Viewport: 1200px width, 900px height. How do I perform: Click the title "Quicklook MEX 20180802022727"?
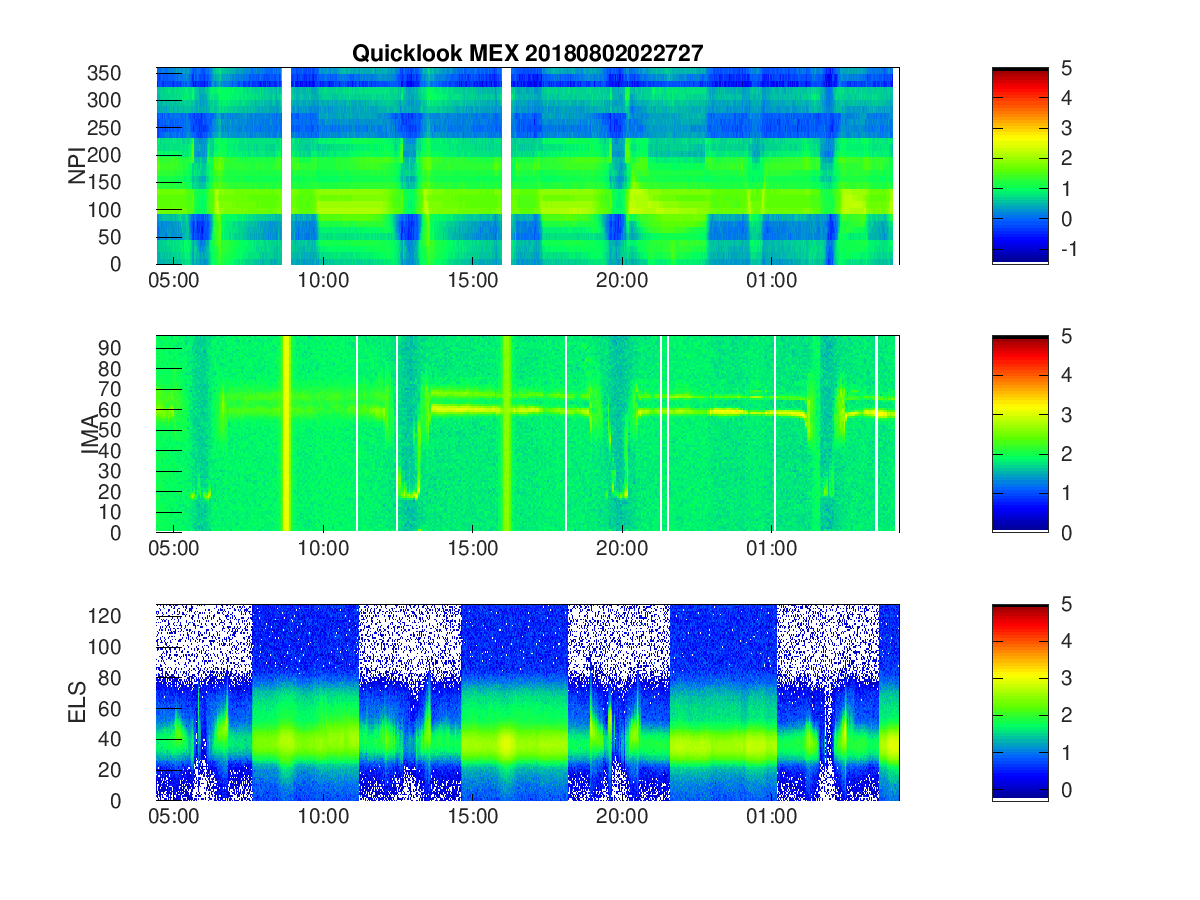pos(527,54)
